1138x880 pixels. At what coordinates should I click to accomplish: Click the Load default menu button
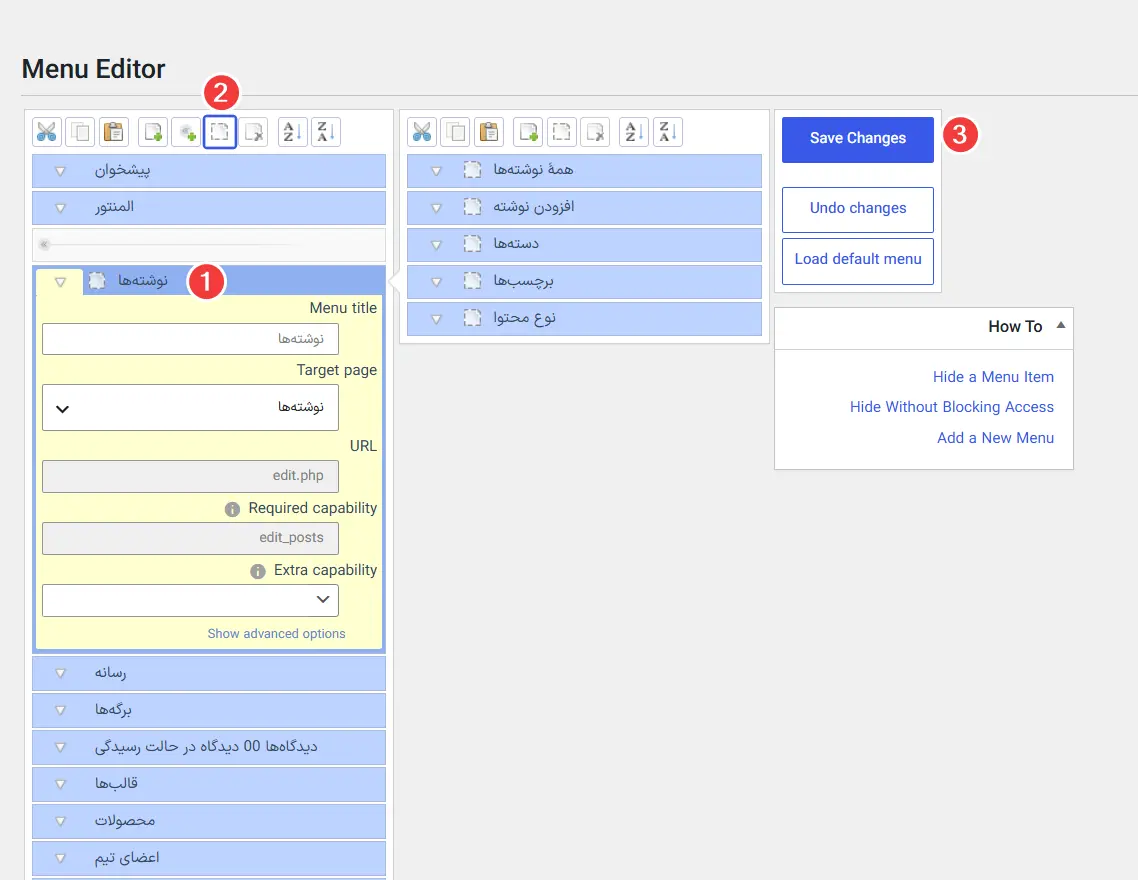858,261
